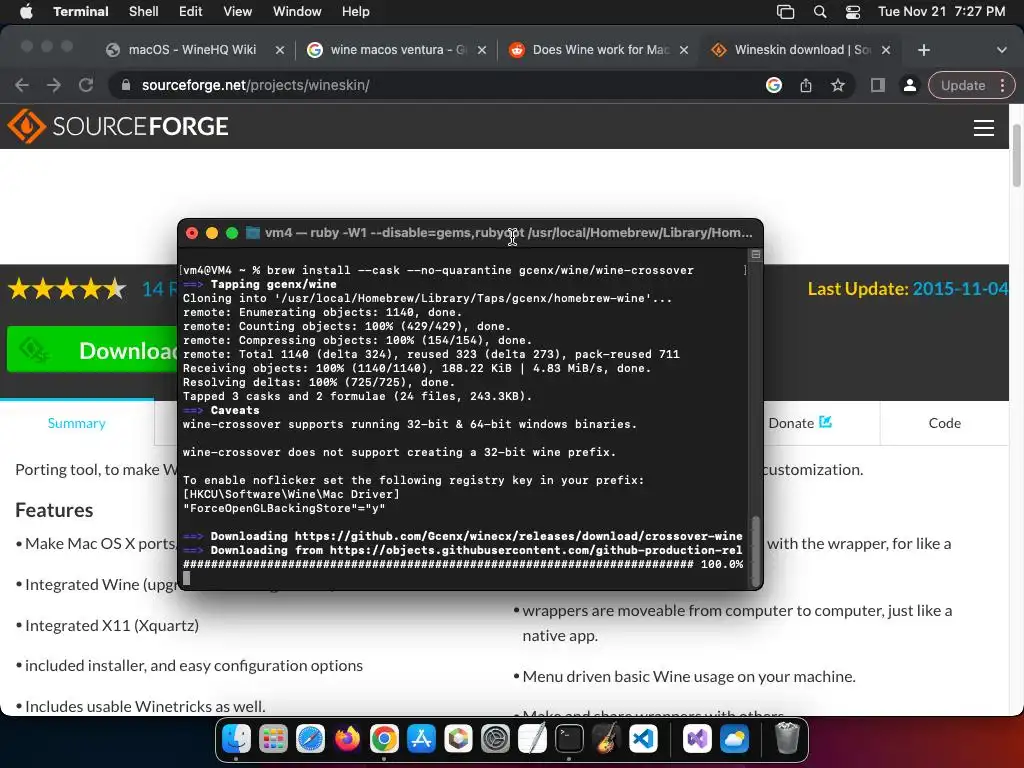
Task: Open the Help menu
Action: [x=356, y=12]
